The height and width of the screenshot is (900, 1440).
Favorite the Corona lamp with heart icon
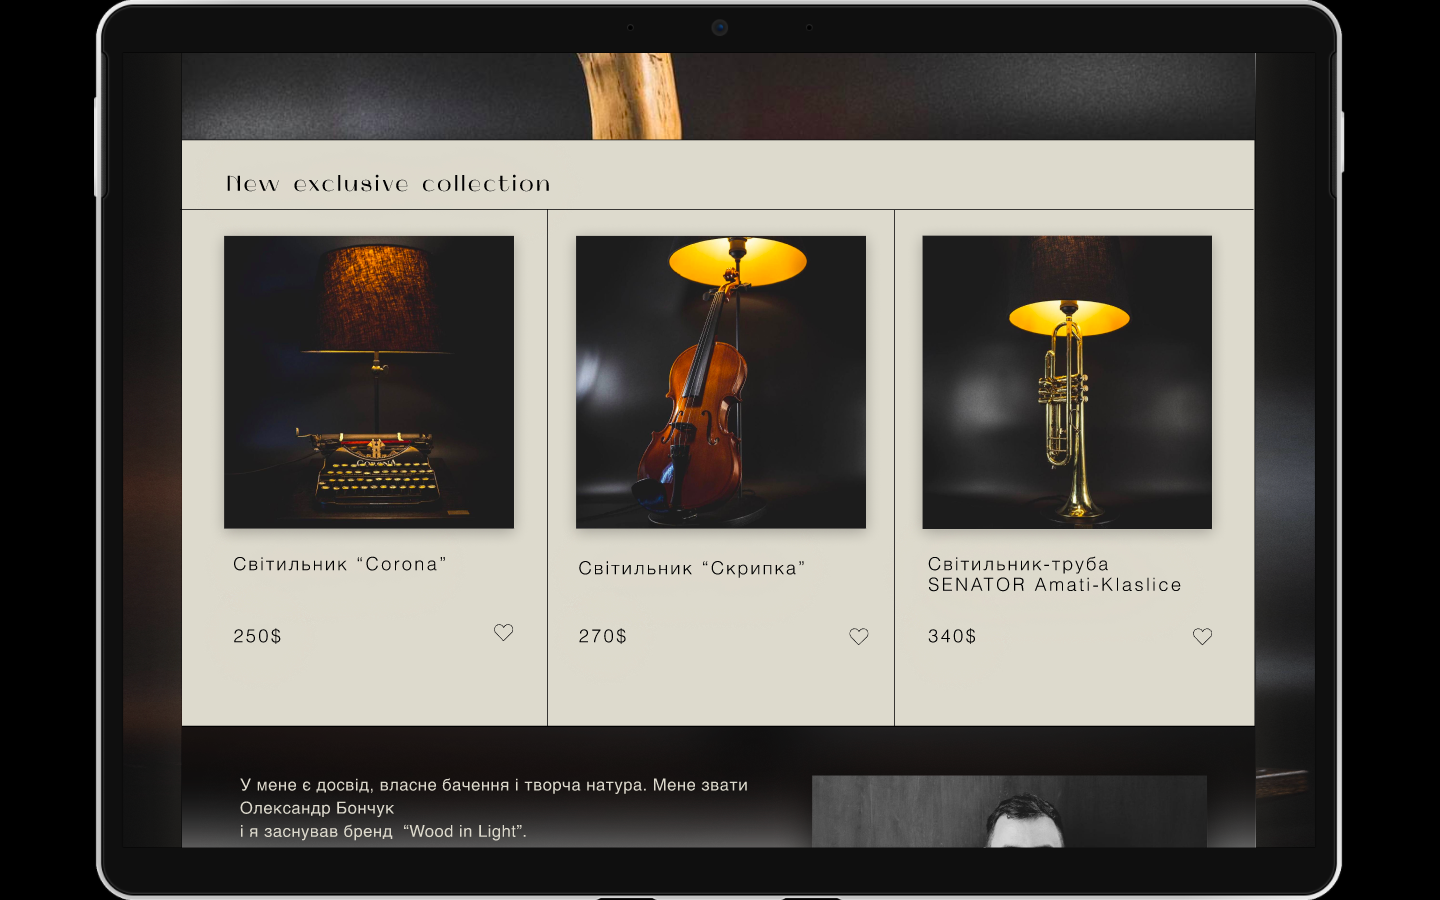[x=503, y=632]
